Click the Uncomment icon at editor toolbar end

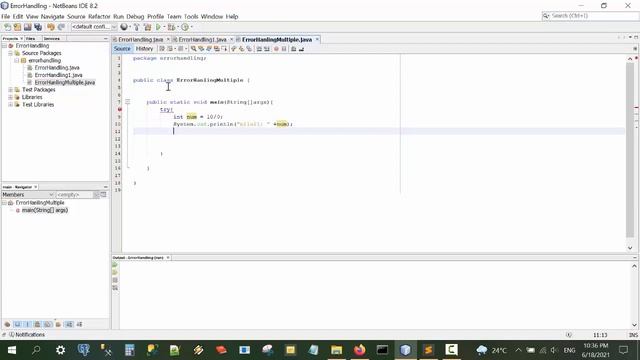pos(301,49)
